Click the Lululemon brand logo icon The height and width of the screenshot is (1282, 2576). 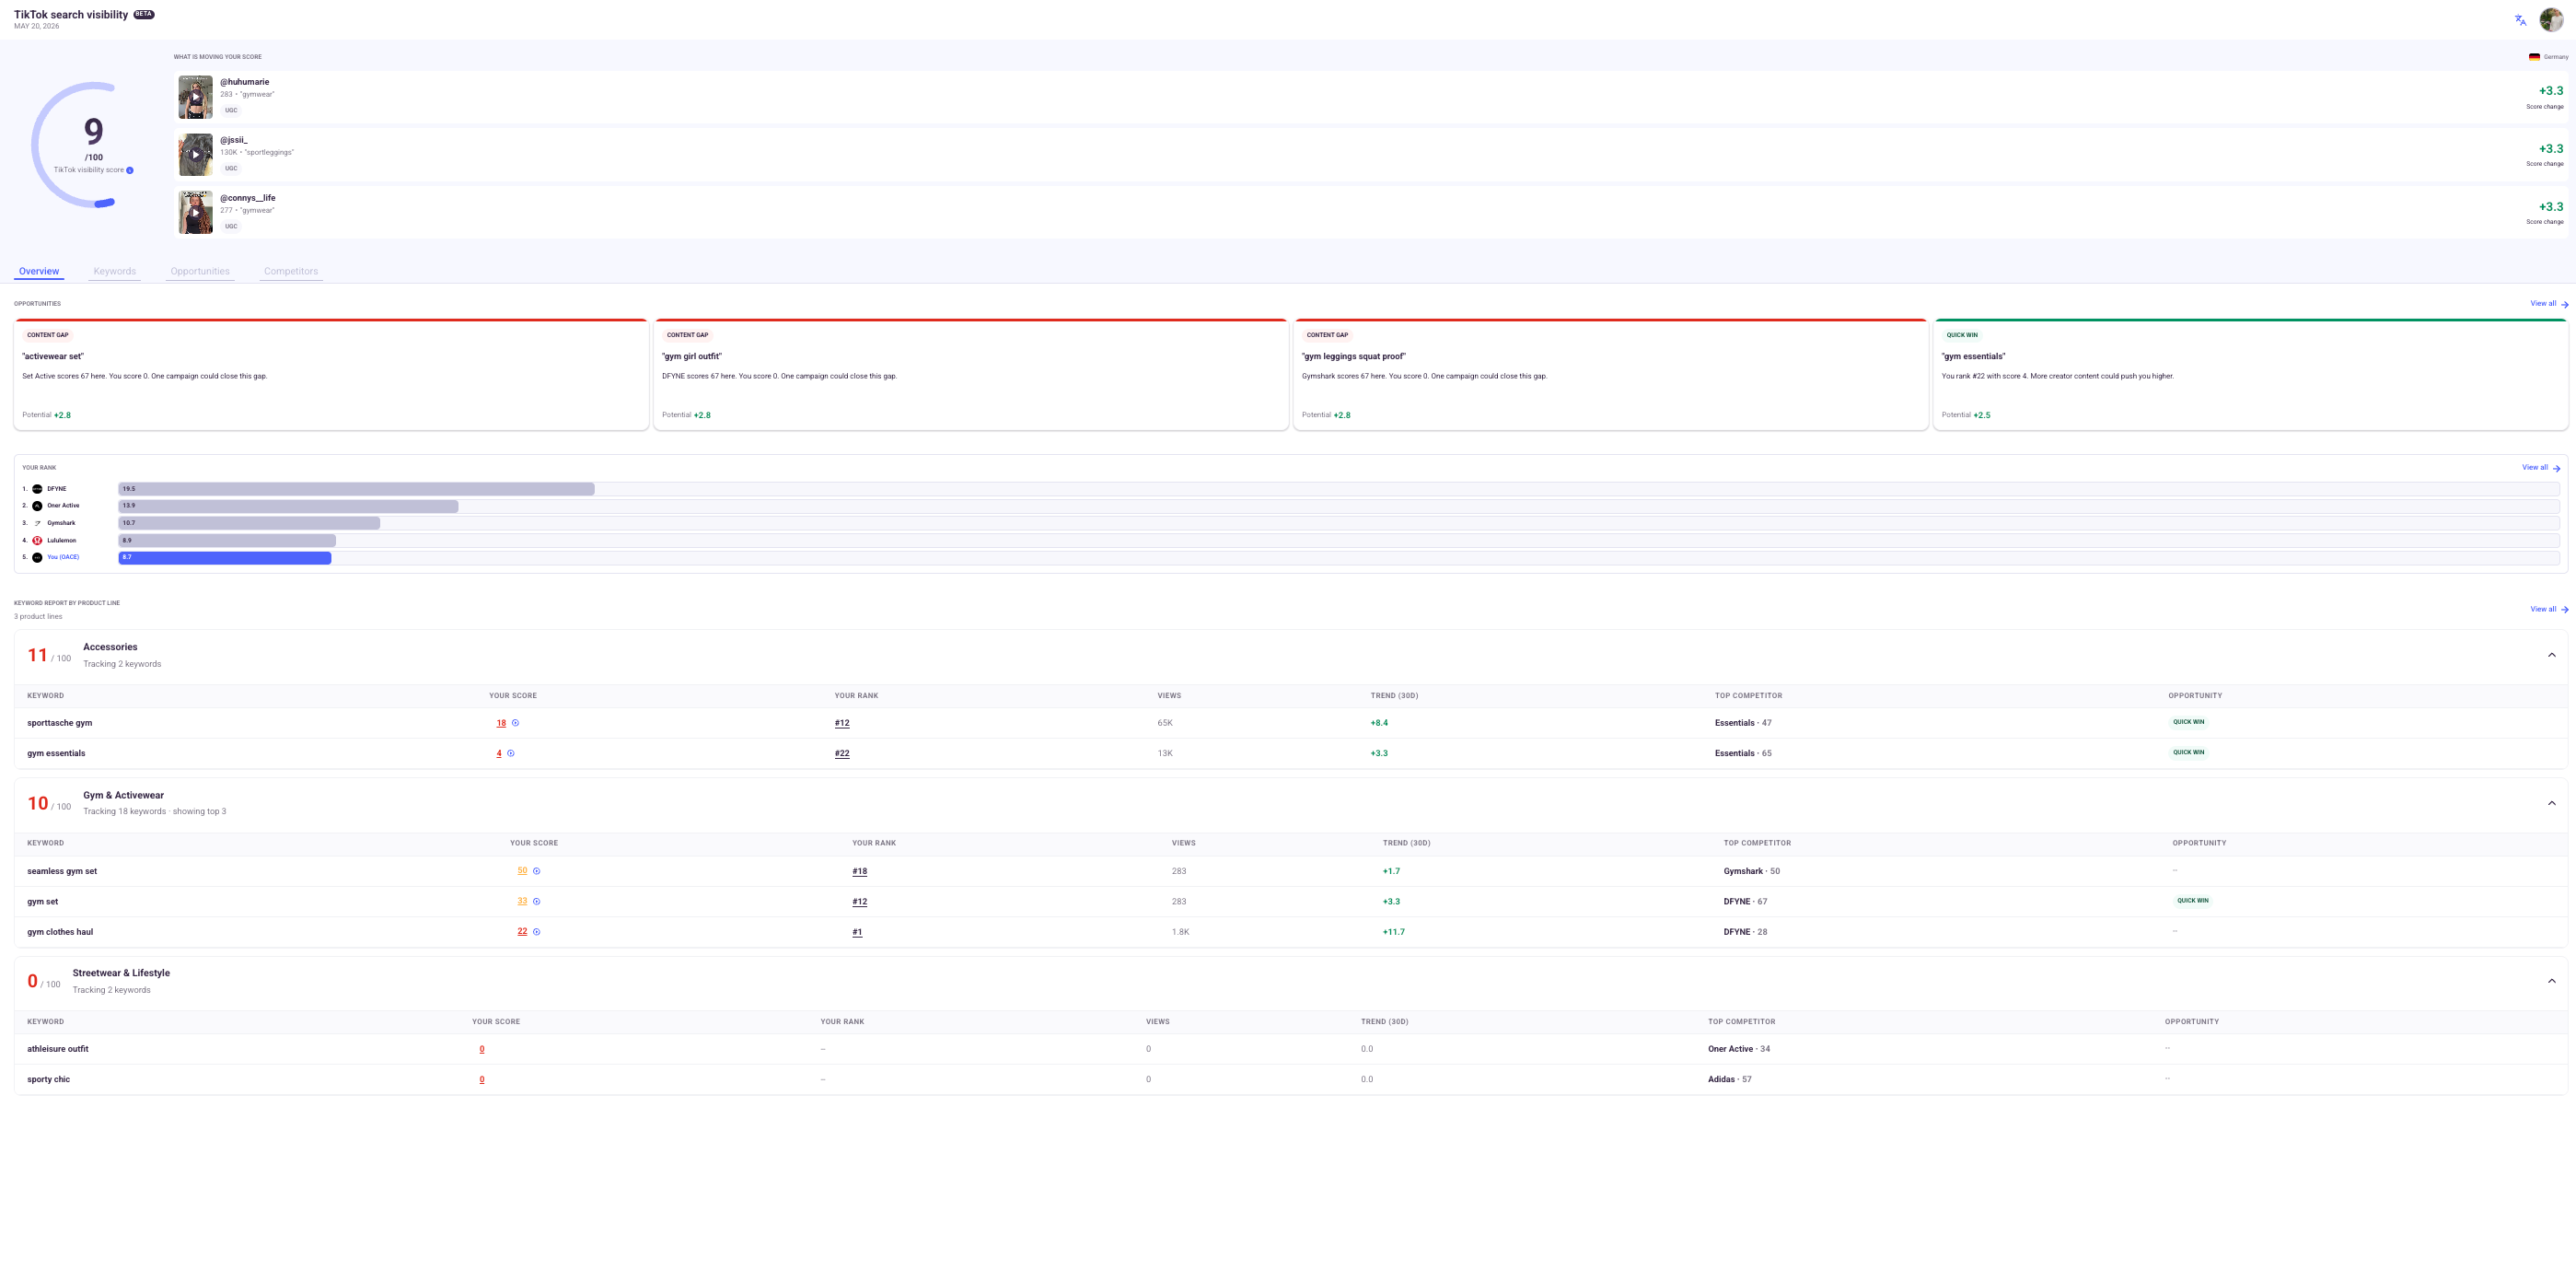click(x=37, y=540)
